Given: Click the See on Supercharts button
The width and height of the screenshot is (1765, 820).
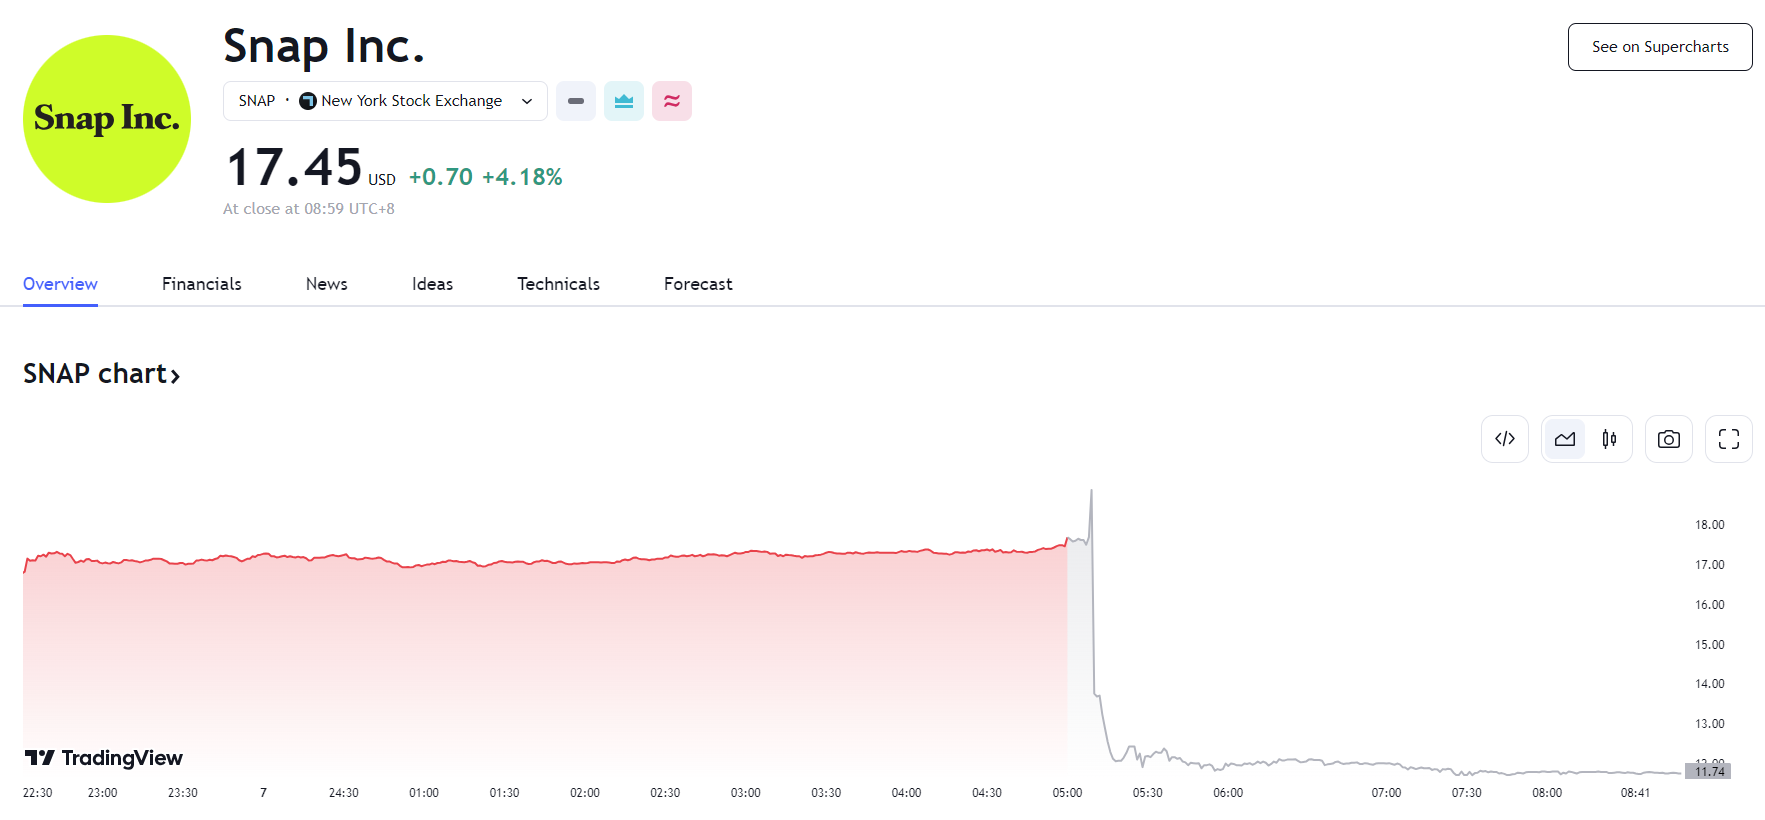Looking at the screenshot, I should [1659, 47].
